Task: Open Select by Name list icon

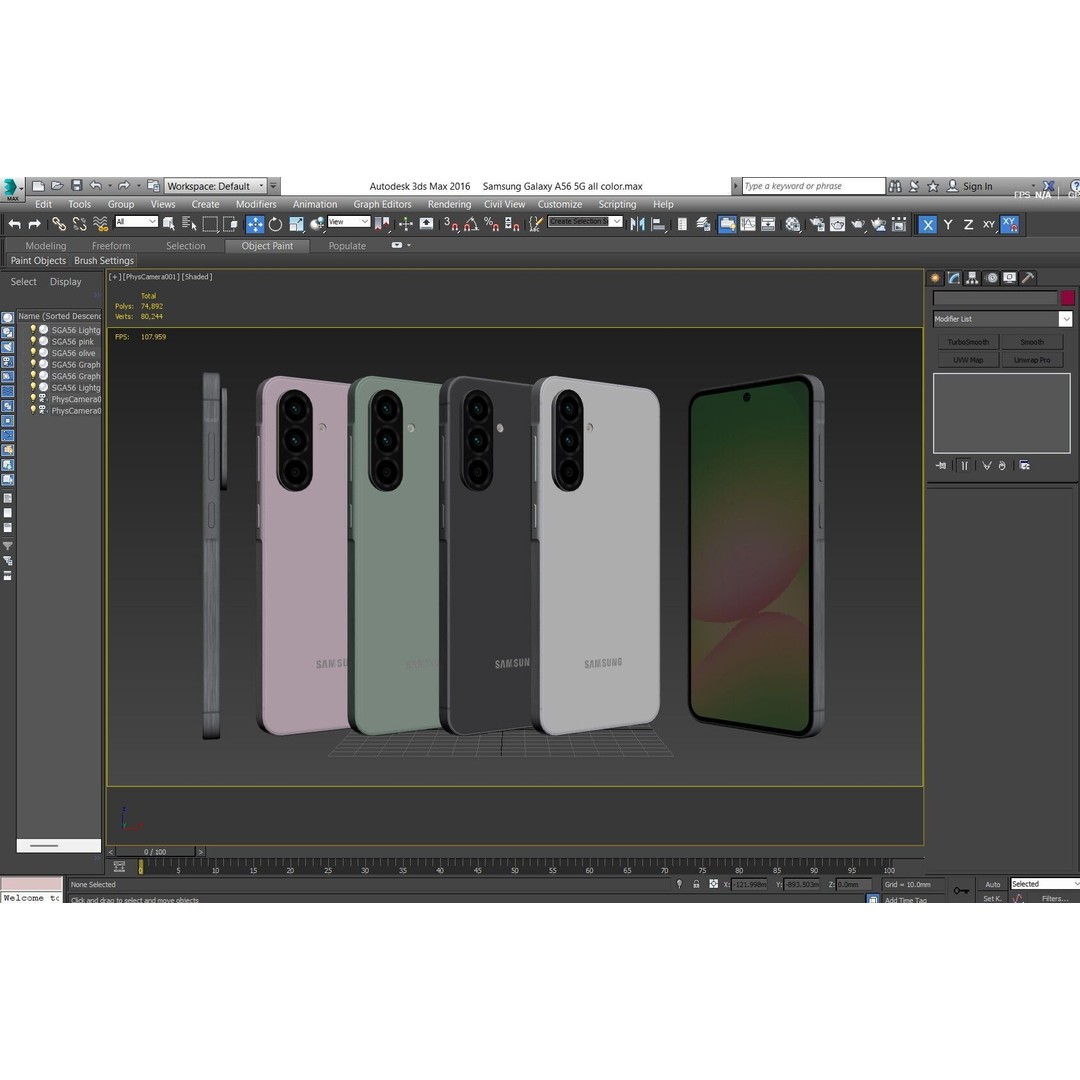Action: 189,224
